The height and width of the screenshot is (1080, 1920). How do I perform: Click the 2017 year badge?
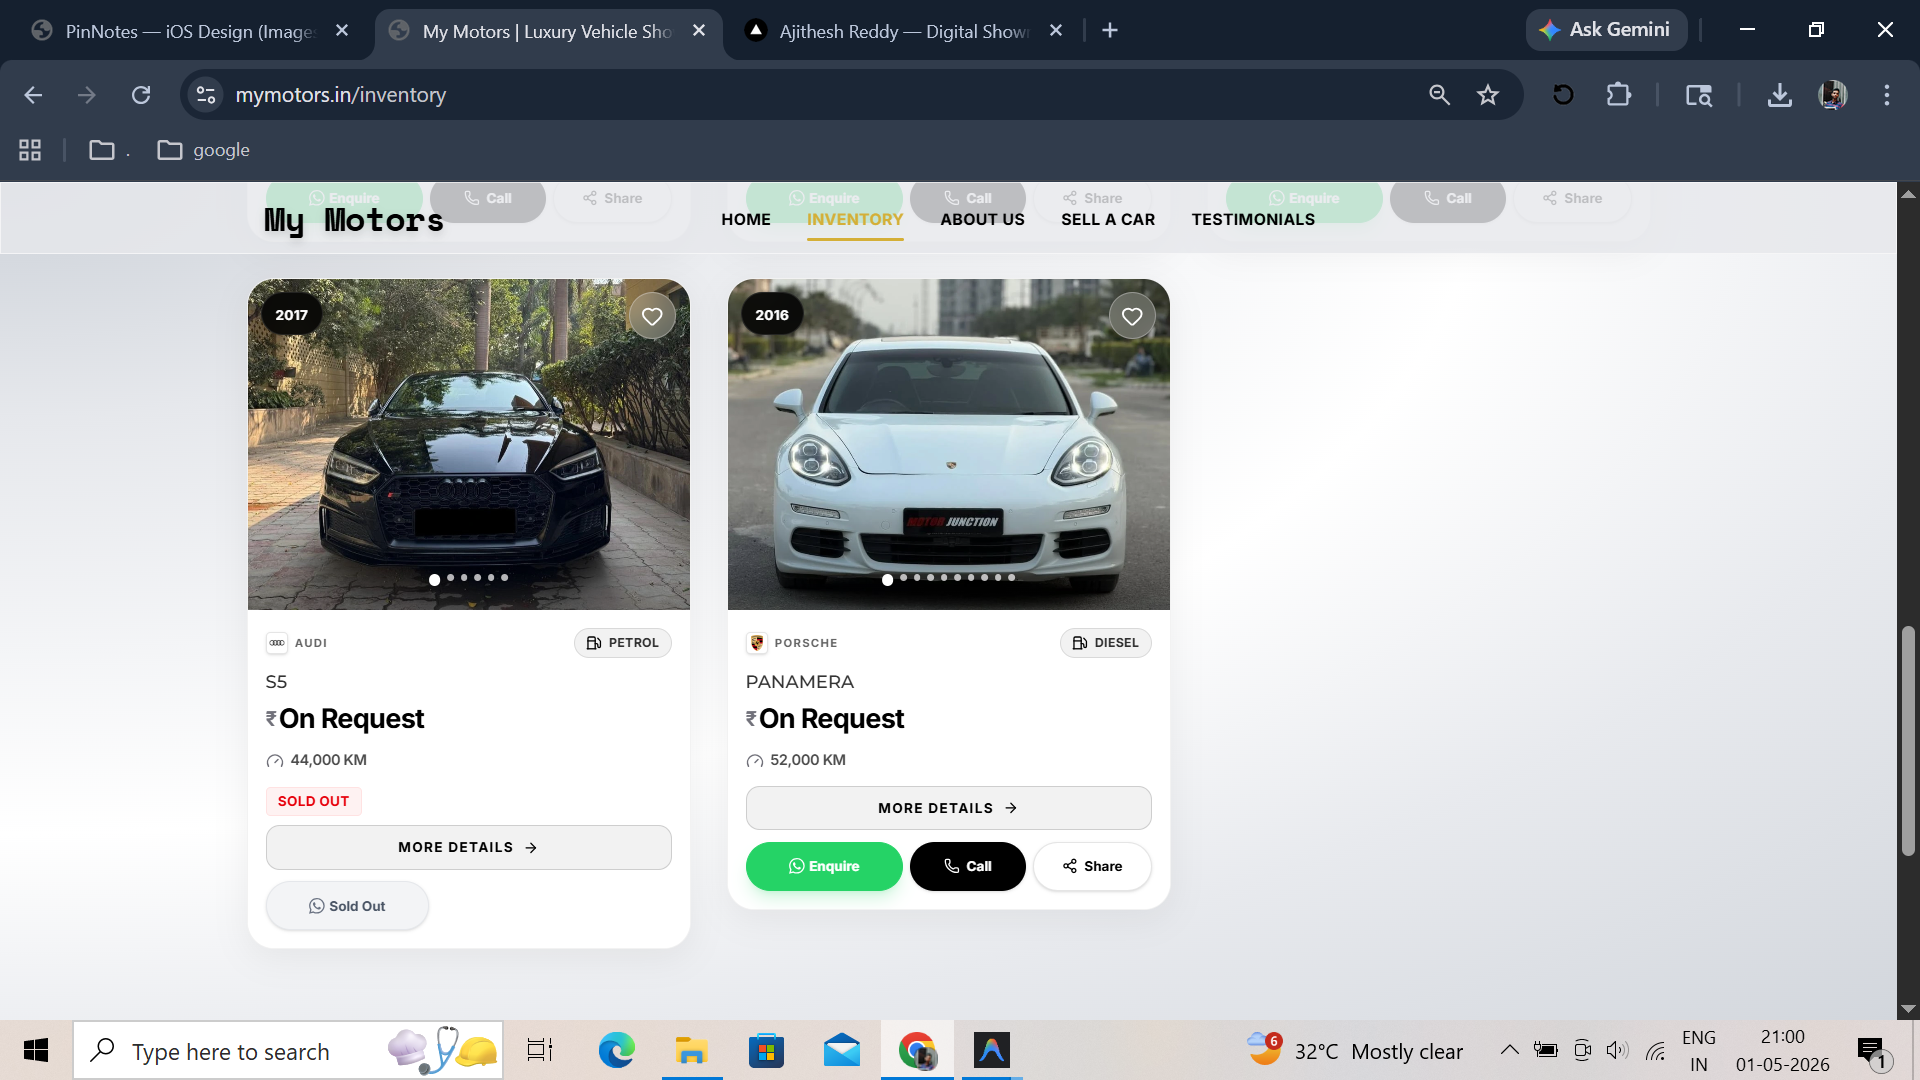coord(291,315)
